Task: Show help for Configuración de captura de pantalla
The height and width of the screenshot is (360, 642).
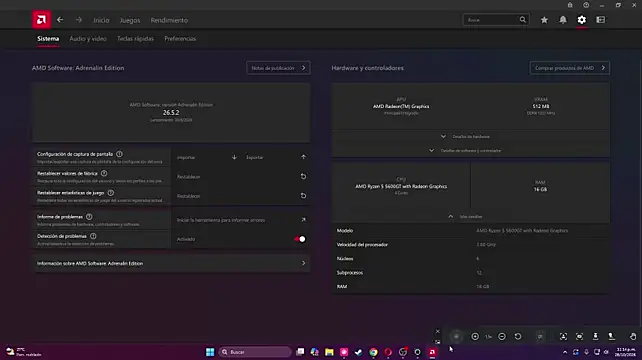Action: tap(119, 154)
